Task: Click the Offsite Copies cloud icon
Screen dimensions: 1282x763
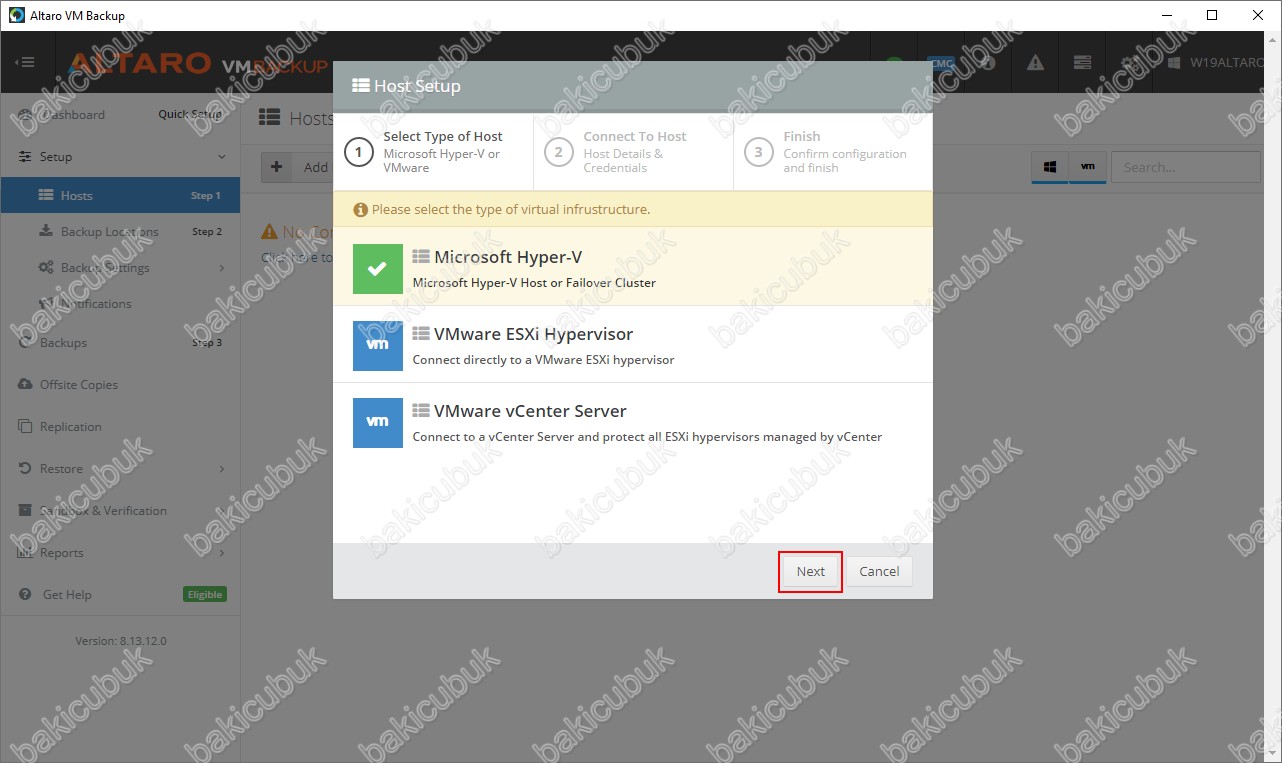Action: (x=25, y=384)
